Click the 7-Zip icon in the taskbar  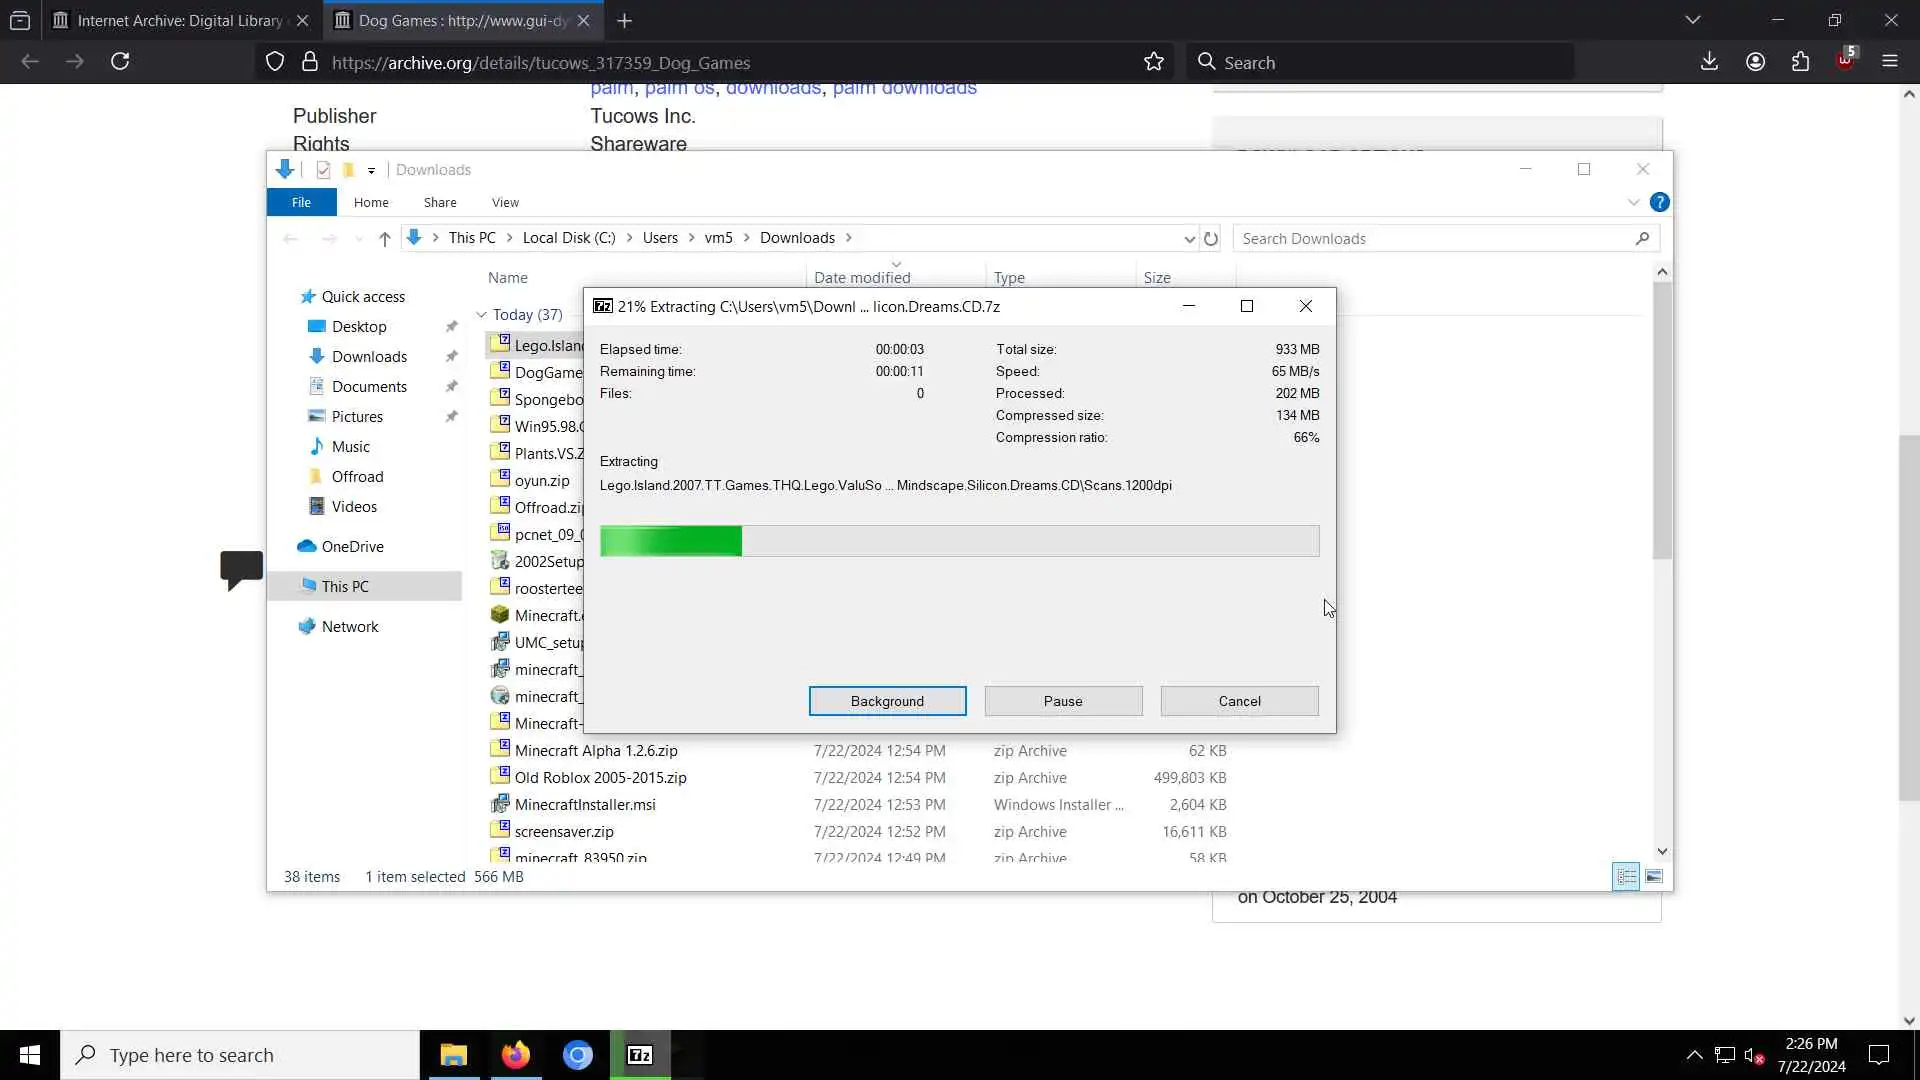click(x=640, y=1055)
